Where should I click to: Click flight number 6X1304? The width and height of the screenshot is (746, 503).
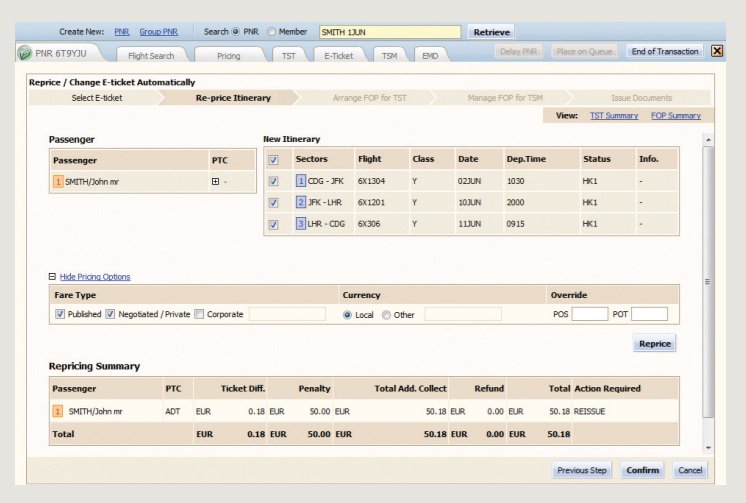click(372, 181)
